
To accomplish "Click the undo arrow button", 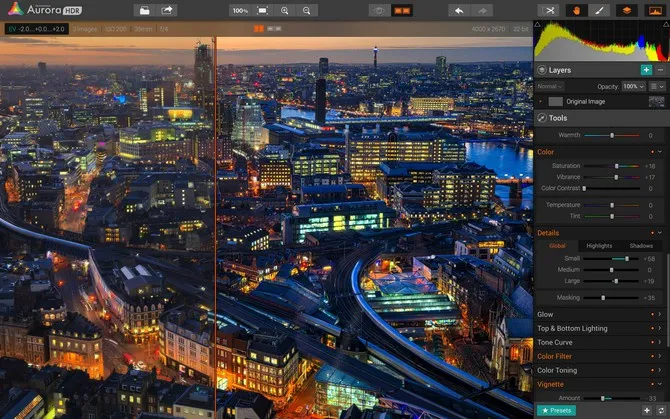I will [459, 10].
